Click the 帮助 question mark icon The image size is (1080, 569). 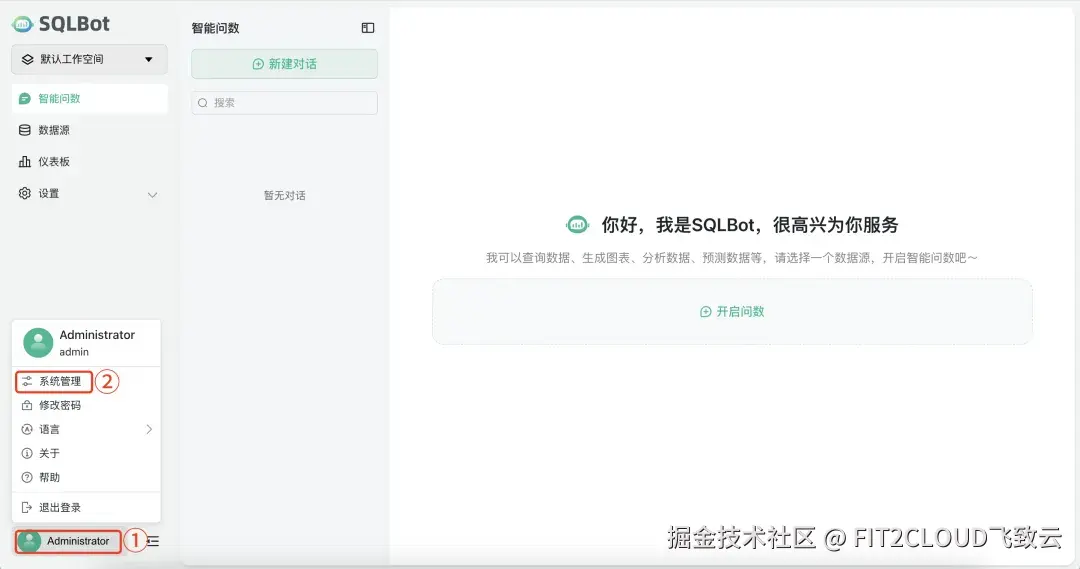point(27,477)
